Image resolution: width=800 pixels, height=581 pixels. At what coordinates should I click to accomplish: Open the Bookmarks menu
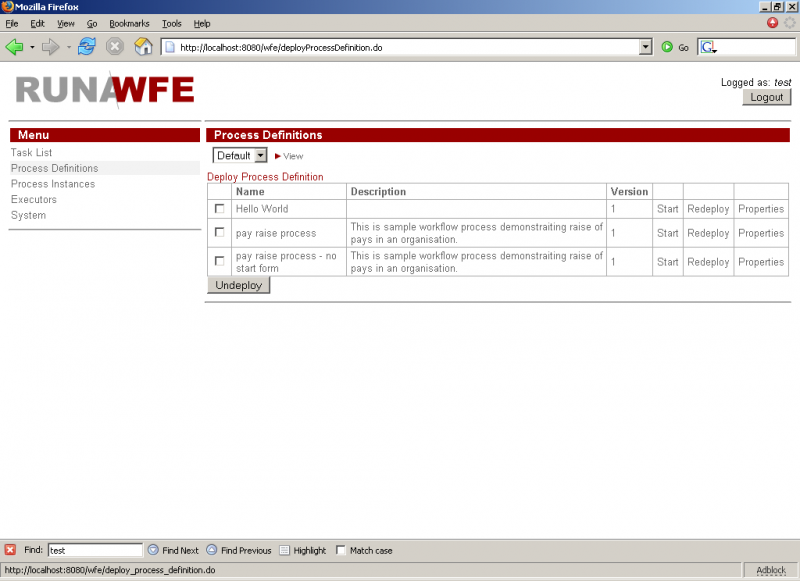(x=129, y=24)
